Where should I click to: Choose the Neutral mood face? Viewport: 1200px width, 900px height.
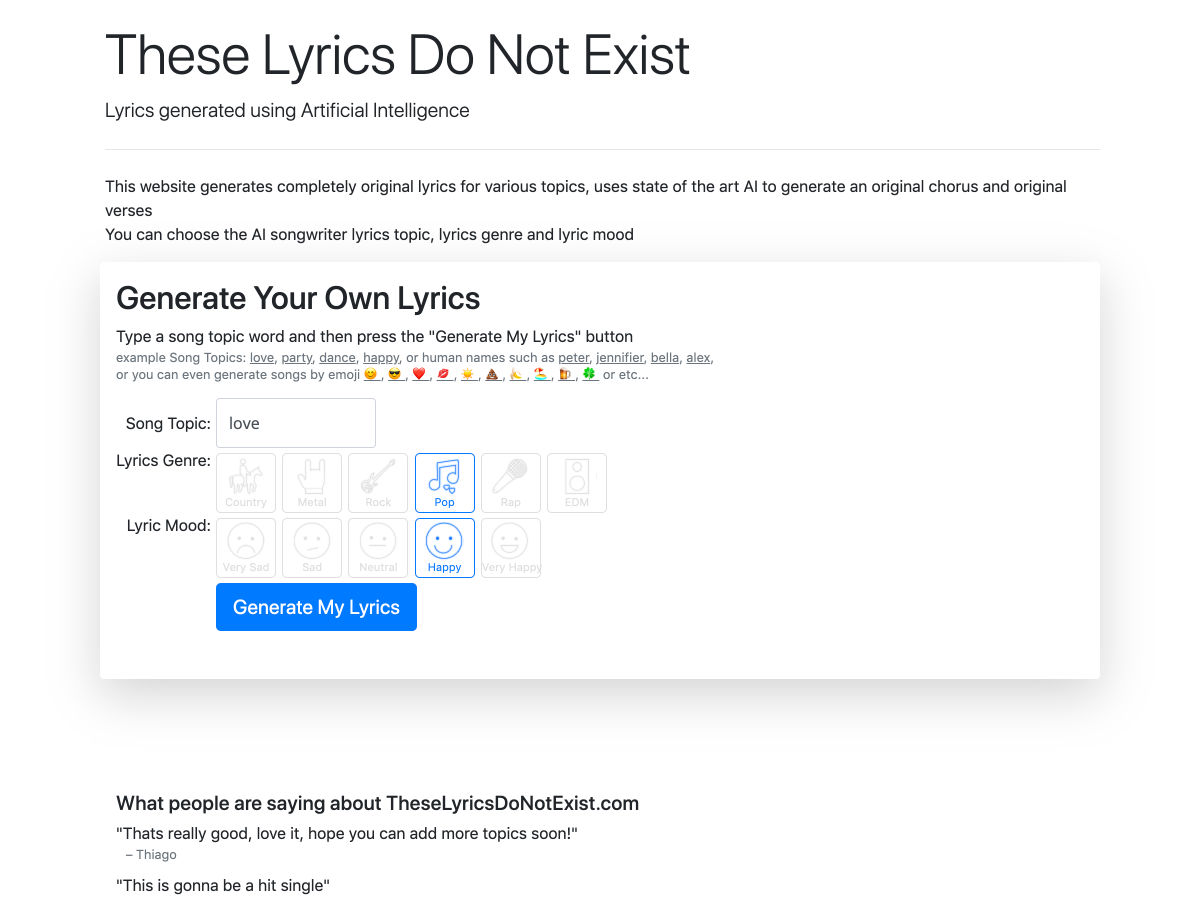click(378, 548)
